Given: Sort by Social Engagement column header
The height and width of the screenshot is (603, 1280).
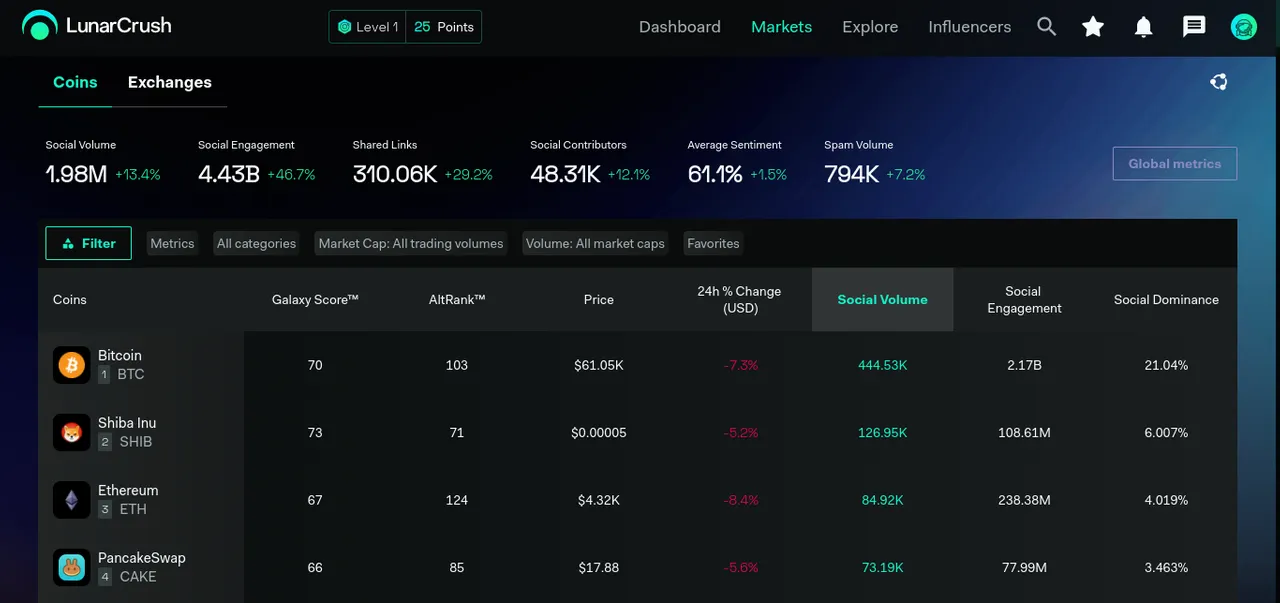Looking at the screenshot, I should [1024, 300].
